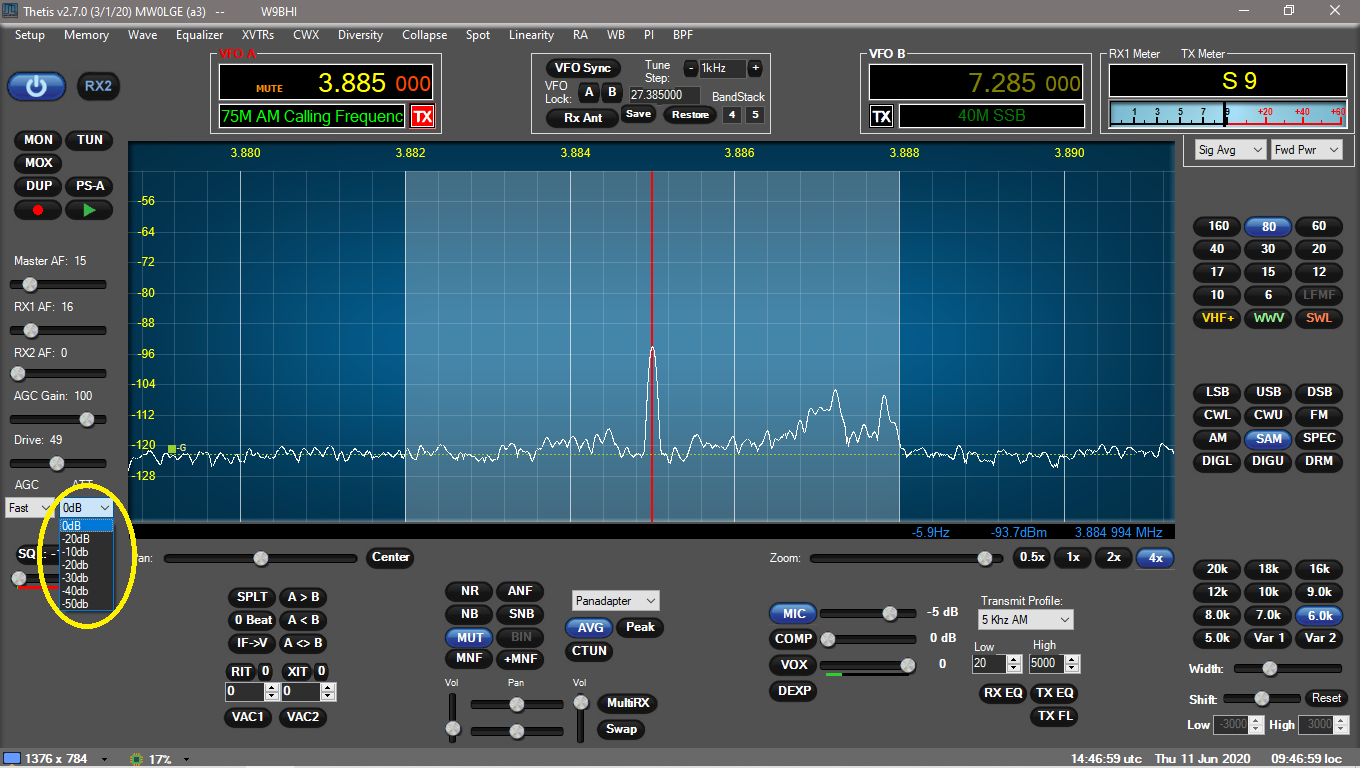Click the VFO Lock A button
This screenshot has height=768, width=1360.
point(588,93)
